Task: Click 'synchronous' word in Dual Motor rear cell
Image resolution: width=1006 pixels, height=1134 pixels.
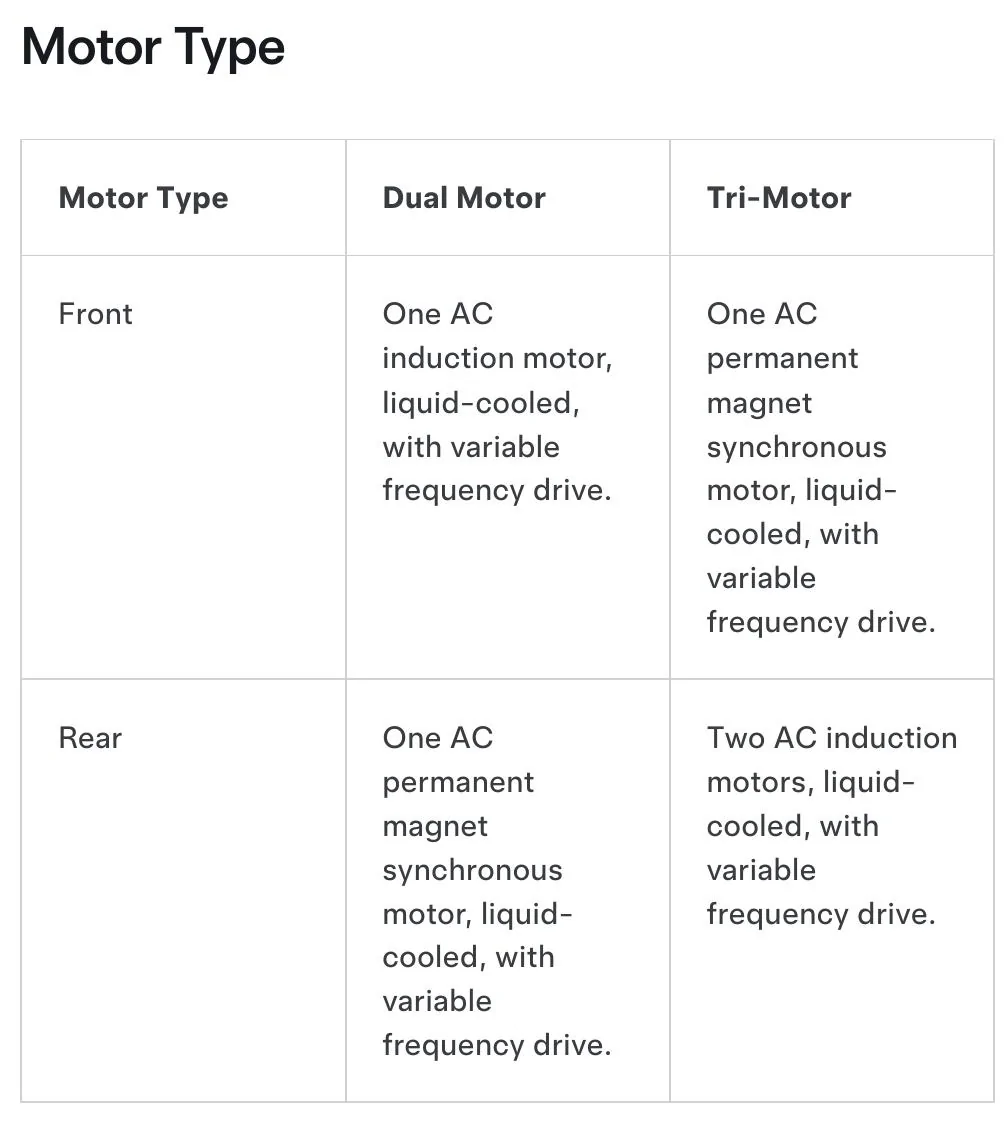Action: pos(472,871)
